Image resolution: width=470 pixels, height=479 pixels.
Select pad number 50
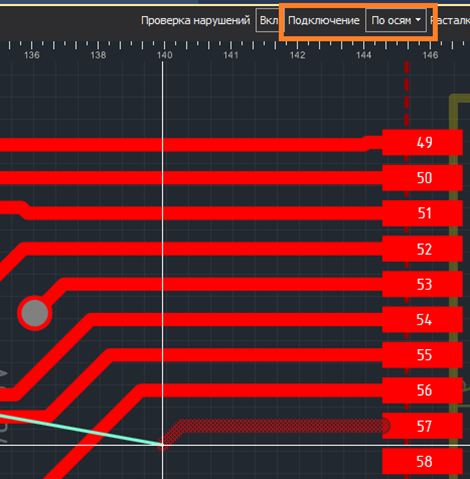(422, 178)
